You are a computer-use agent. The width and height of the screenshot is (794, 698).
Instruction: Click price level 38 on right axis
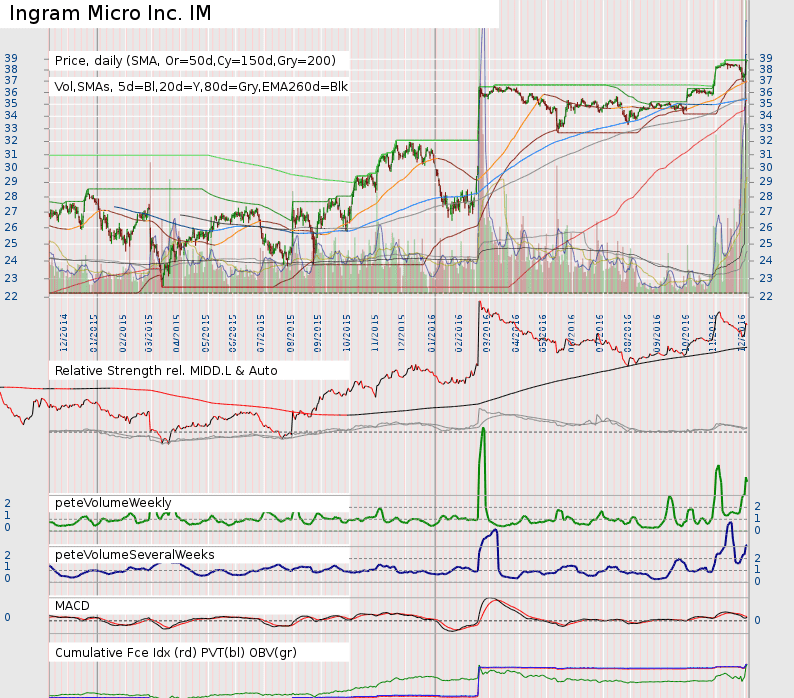(x=766, y=69)
